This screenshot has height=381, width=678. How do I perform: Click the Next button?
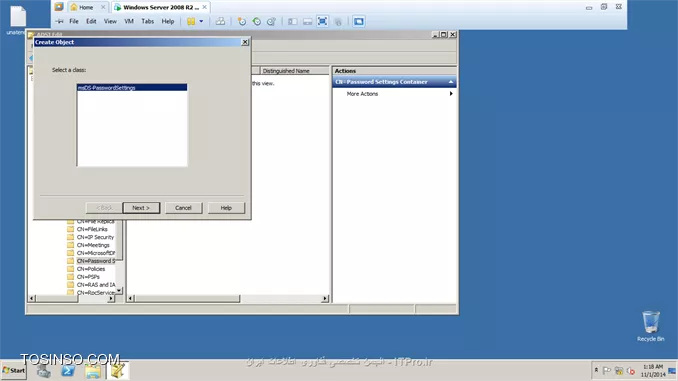point(141,208)
